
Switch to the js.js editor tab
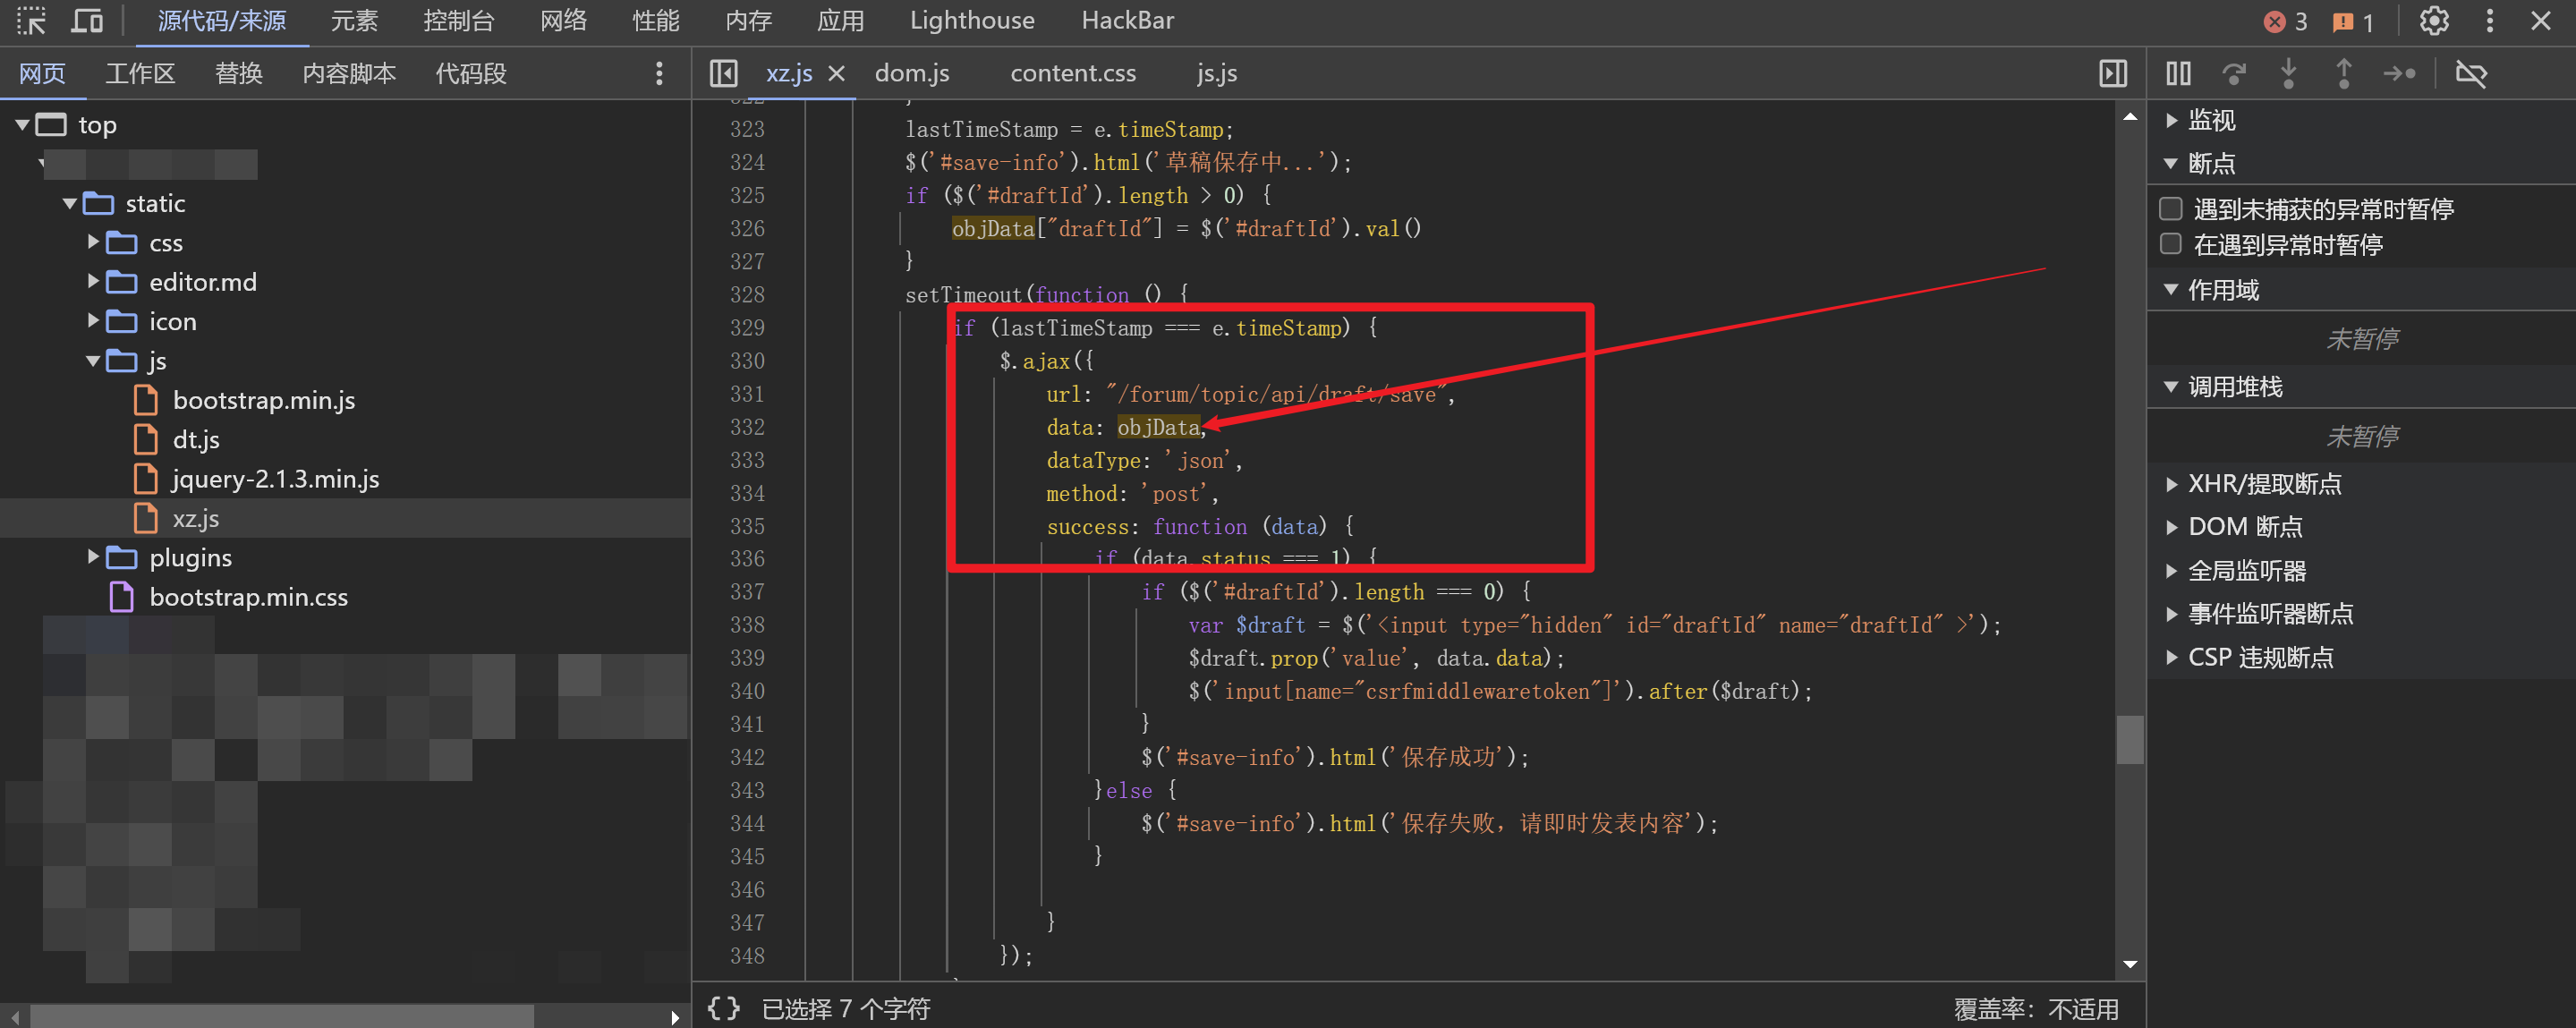tap(1217, 73)
